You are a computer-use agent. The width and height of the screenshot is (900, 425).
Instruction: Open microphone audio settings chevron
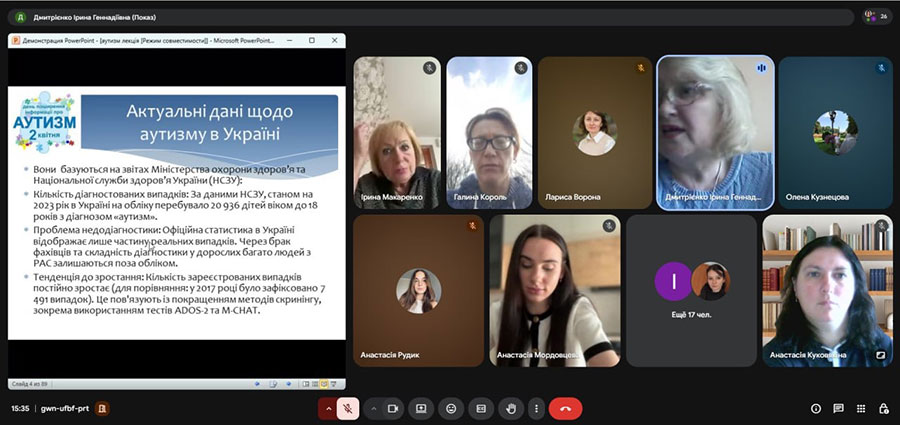(328, 408)
